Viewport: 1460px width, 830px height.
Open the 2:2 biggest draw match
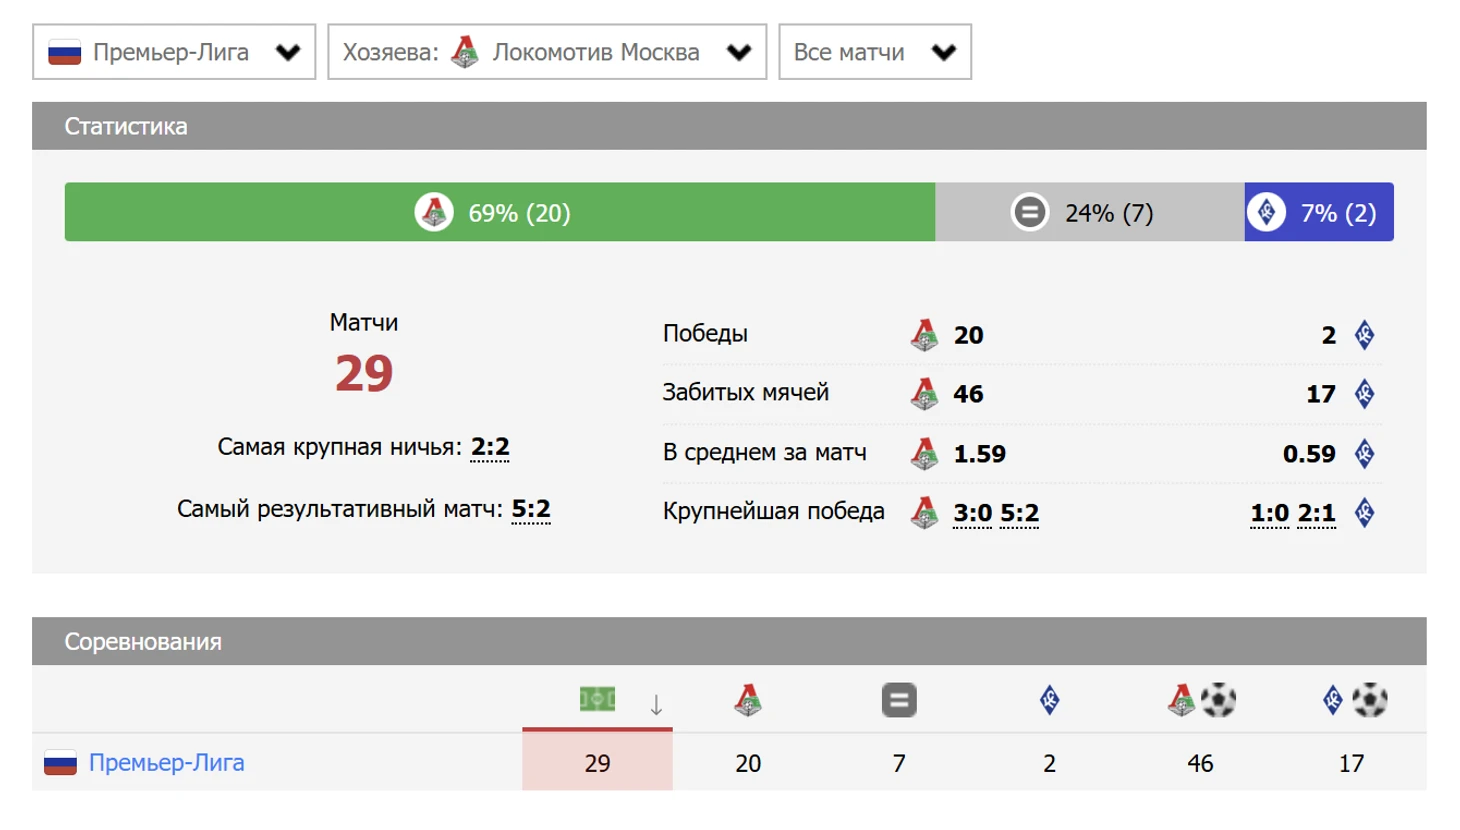pos(490,447)
